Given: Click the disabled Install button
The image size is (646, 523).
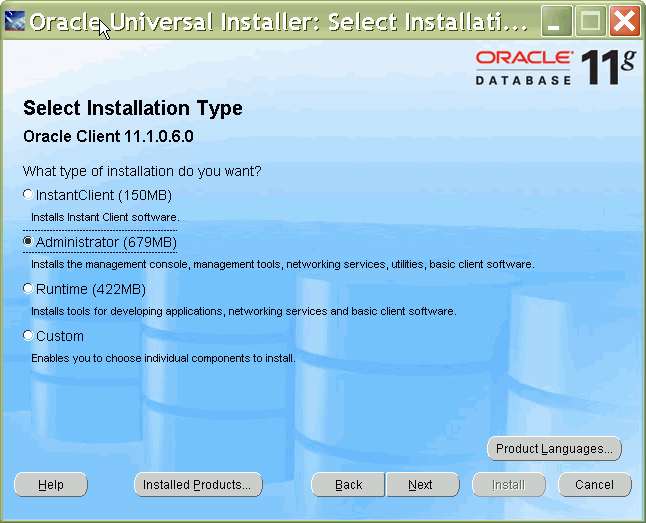Looking at the screenshot, I should pyautogui.click(x=508, y=484).
